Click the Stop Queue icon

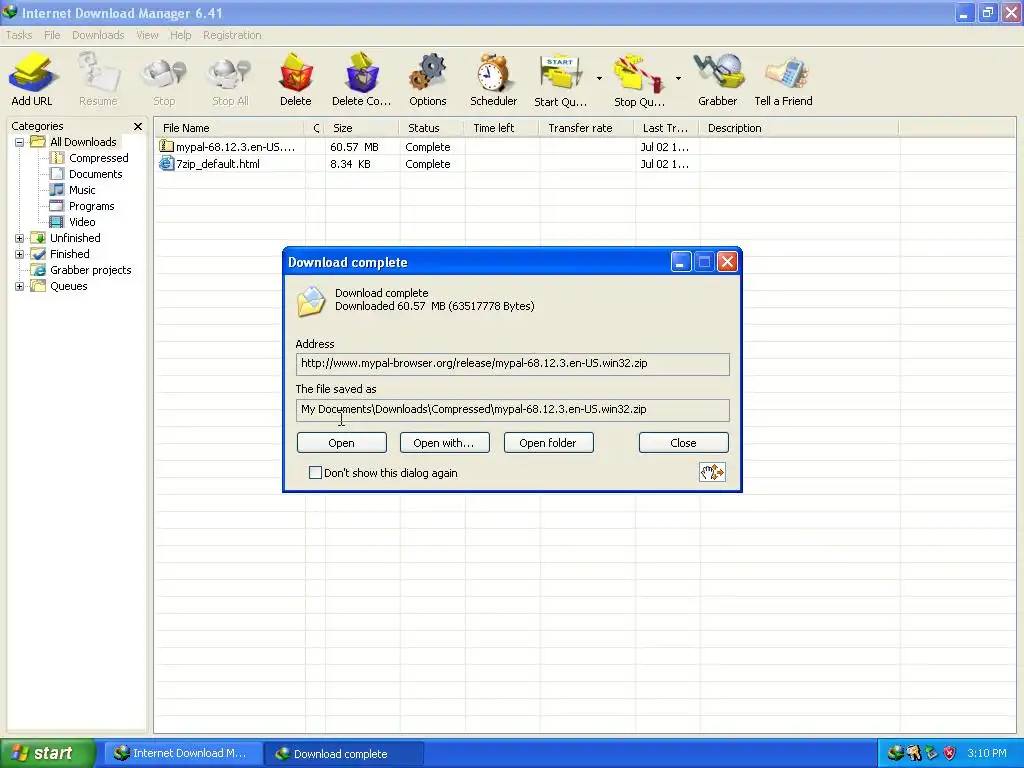639,74
